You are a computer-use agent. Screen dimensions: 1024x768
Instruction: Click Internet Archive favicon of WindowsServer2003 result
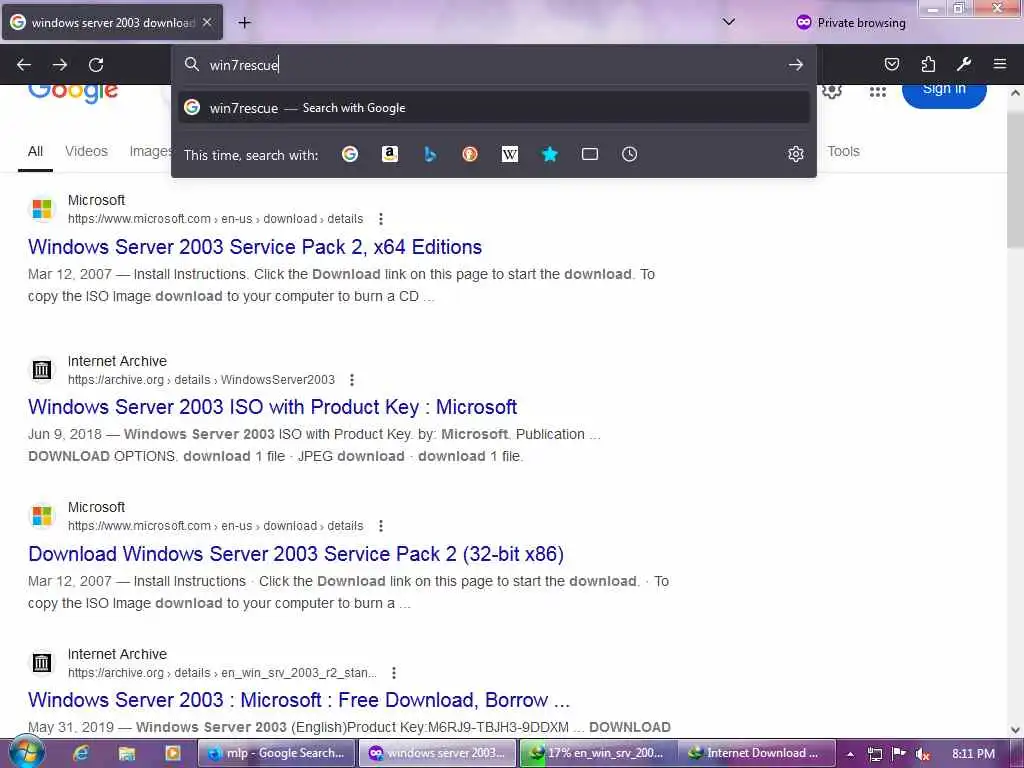click(x=42, y=370)
